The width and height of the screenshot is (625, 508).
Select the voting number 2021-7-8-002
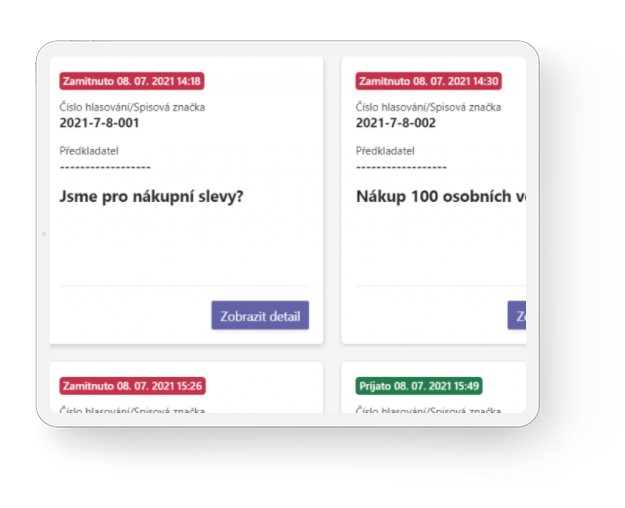click(395, 123)
